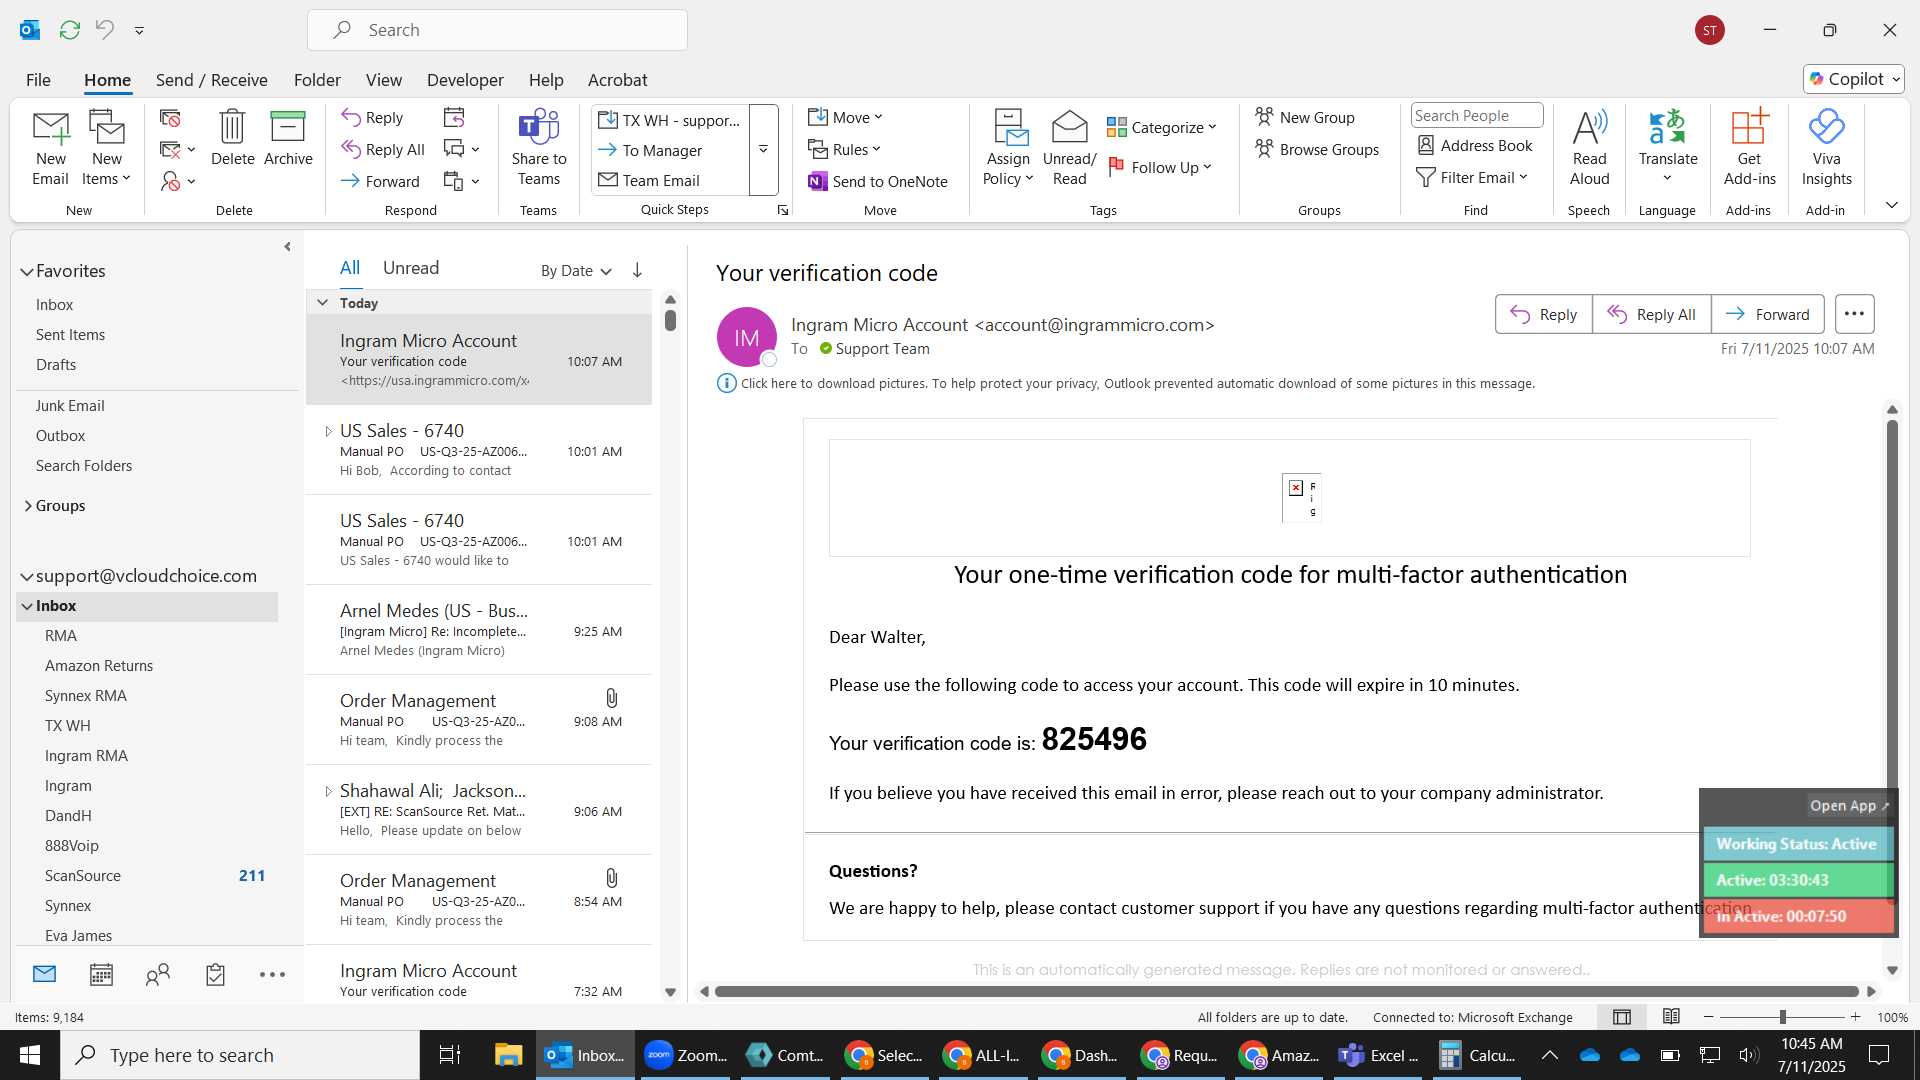Adjust the zoom slider
Viewport: 1920px width, 1080px height.
pos(1782,1017)
